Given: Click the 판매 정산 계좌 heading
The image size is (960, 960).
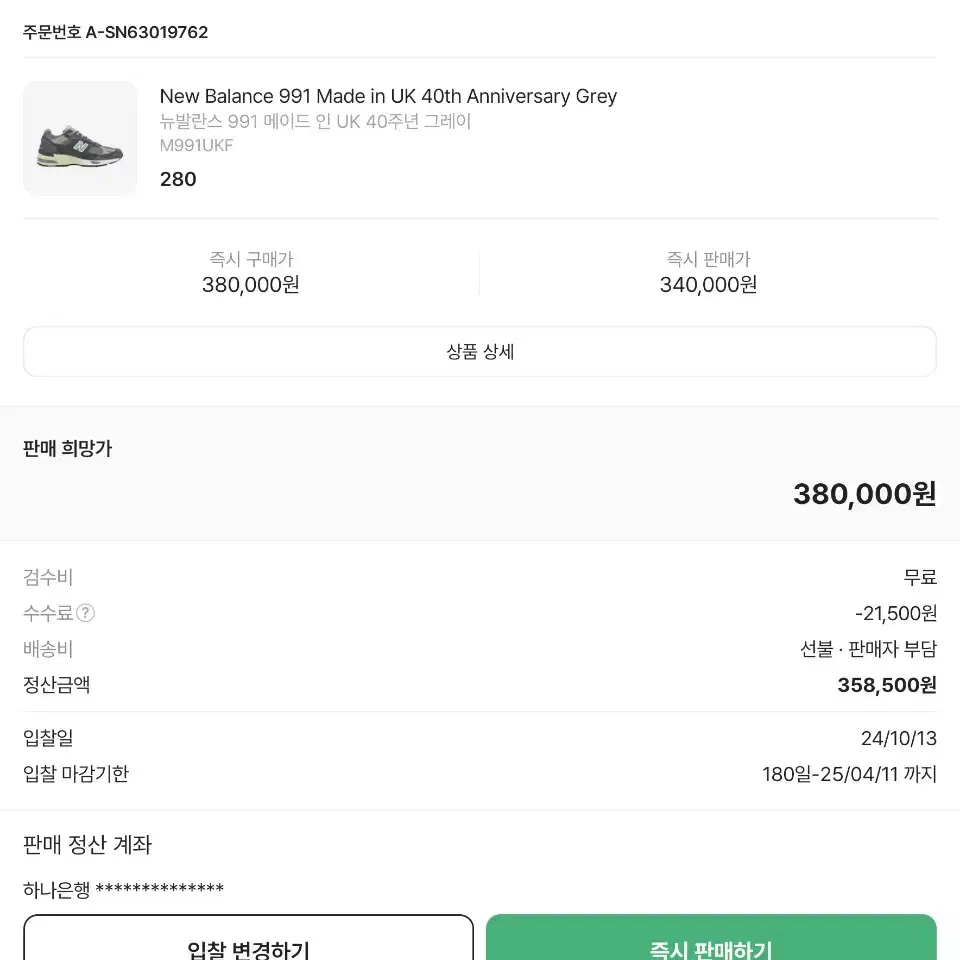Looking at the screenshot, I should (x=87, y=844).
